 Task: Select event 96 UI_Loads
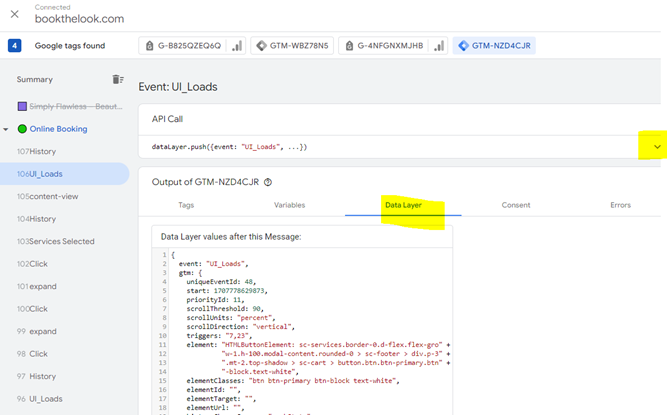[x=40, y=399]
